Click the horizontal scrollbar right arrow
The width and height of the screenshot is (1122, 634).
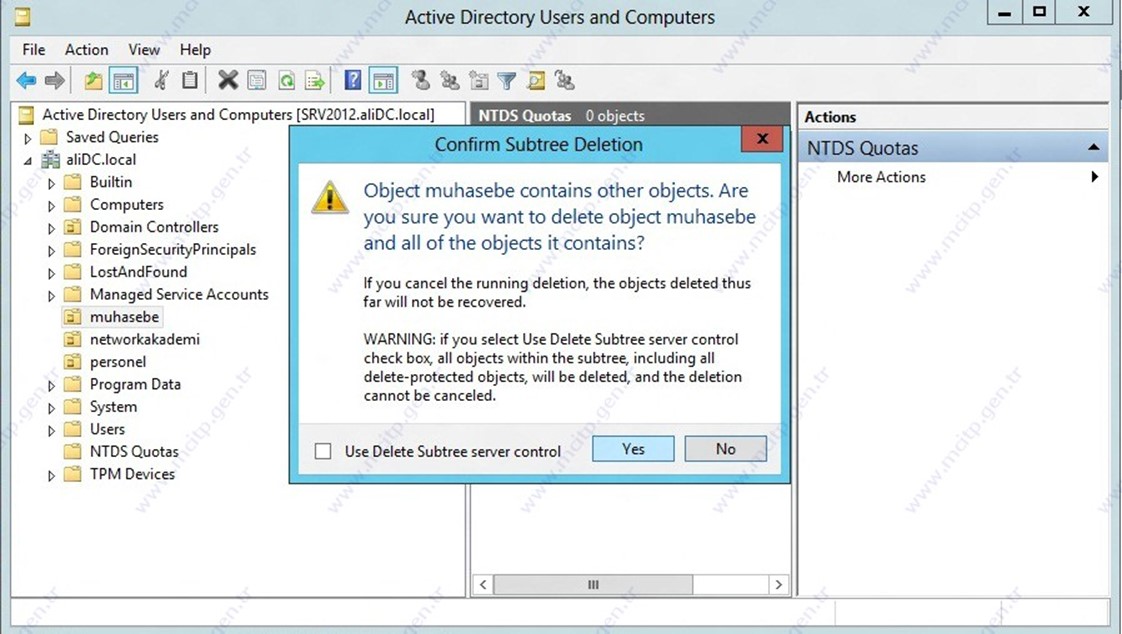tap(779, 585)
